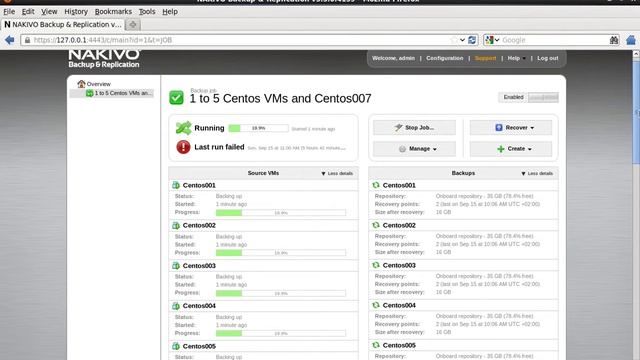Click the red Last run failed alert icon

click(183, 147)
